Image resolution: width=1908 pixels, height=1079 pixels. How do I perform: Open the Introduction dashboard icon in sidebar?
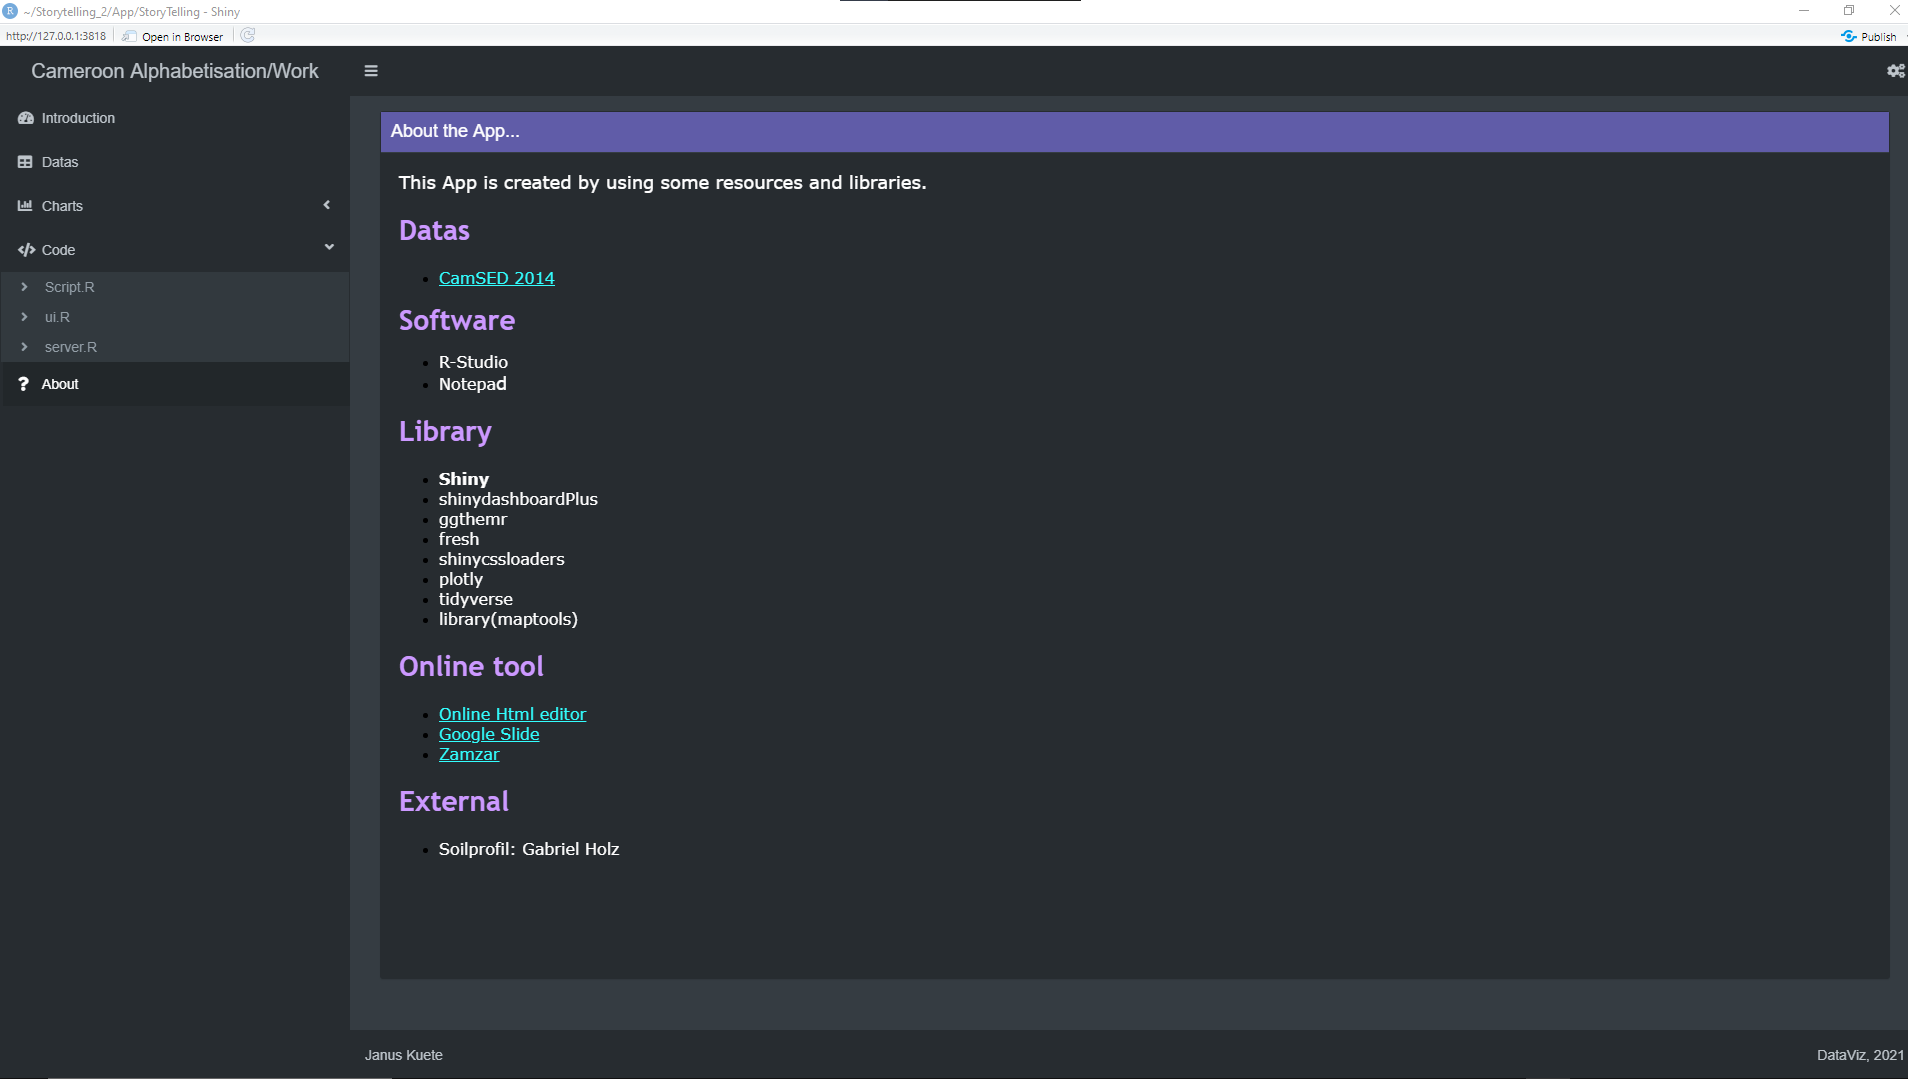pos(26,118)
